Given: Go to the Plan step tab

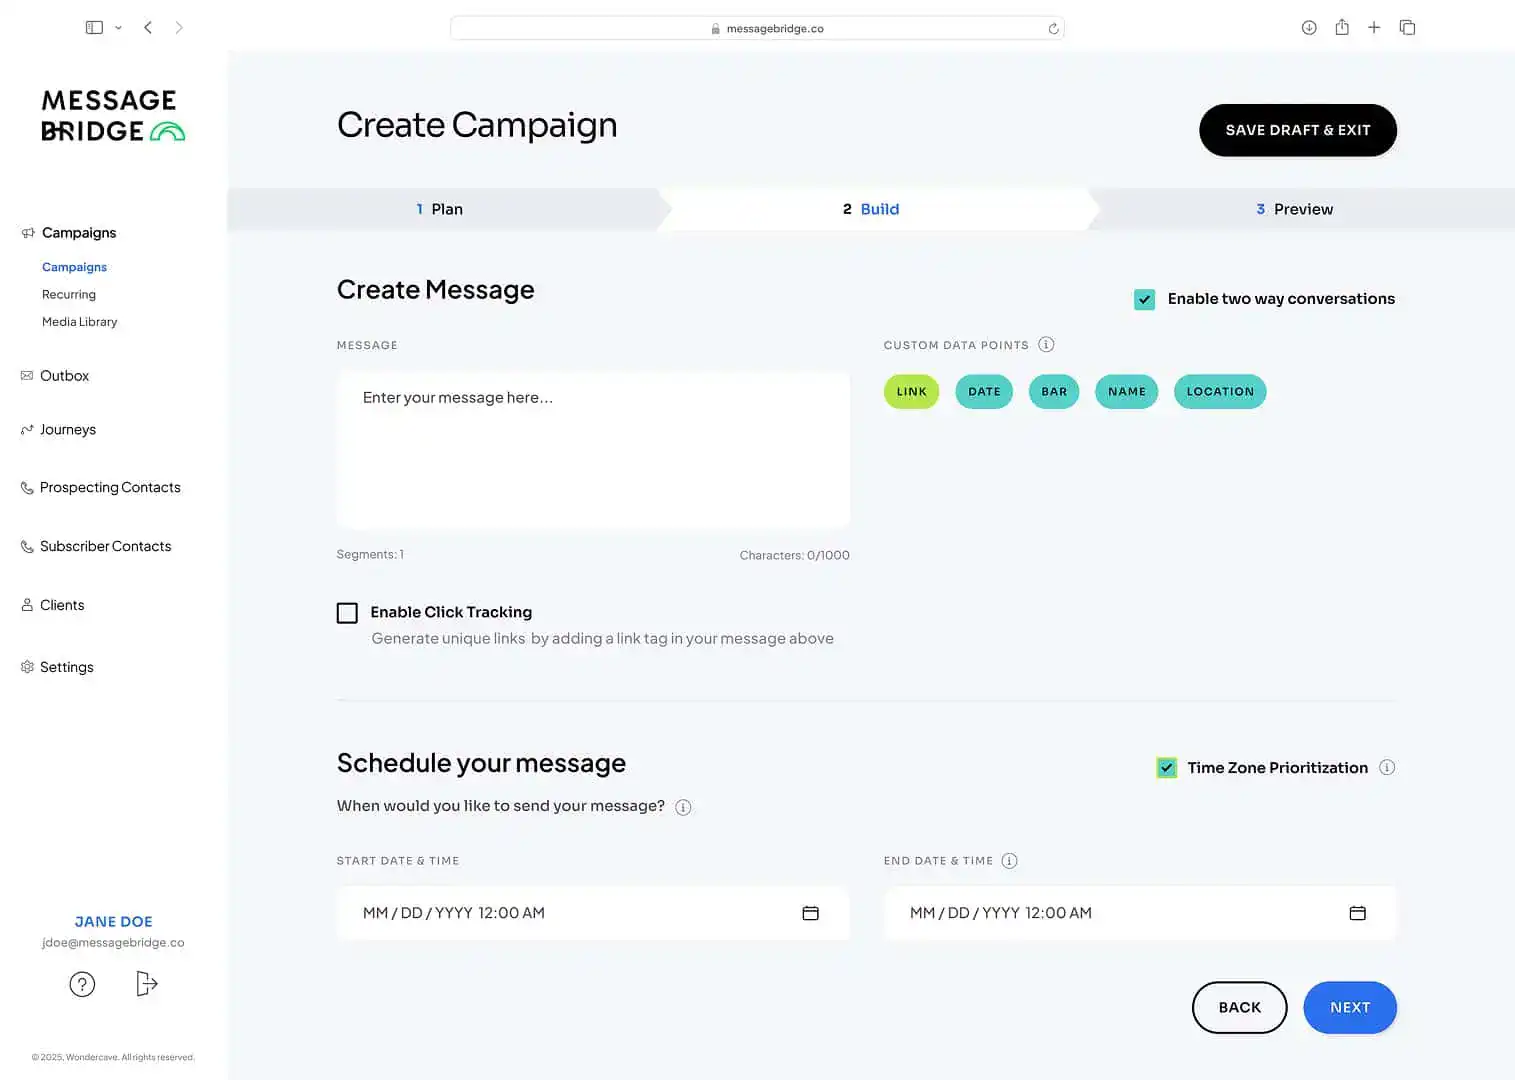Looking at the screenshot, I should 440,209.
